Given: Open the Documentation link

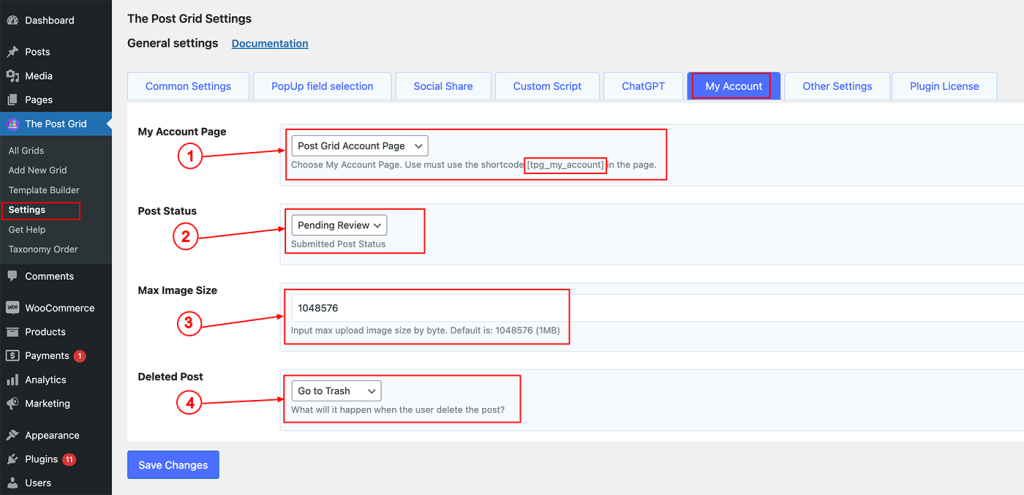Looking at the screenshot, I should pyautogui.click(x=270, y=44).
